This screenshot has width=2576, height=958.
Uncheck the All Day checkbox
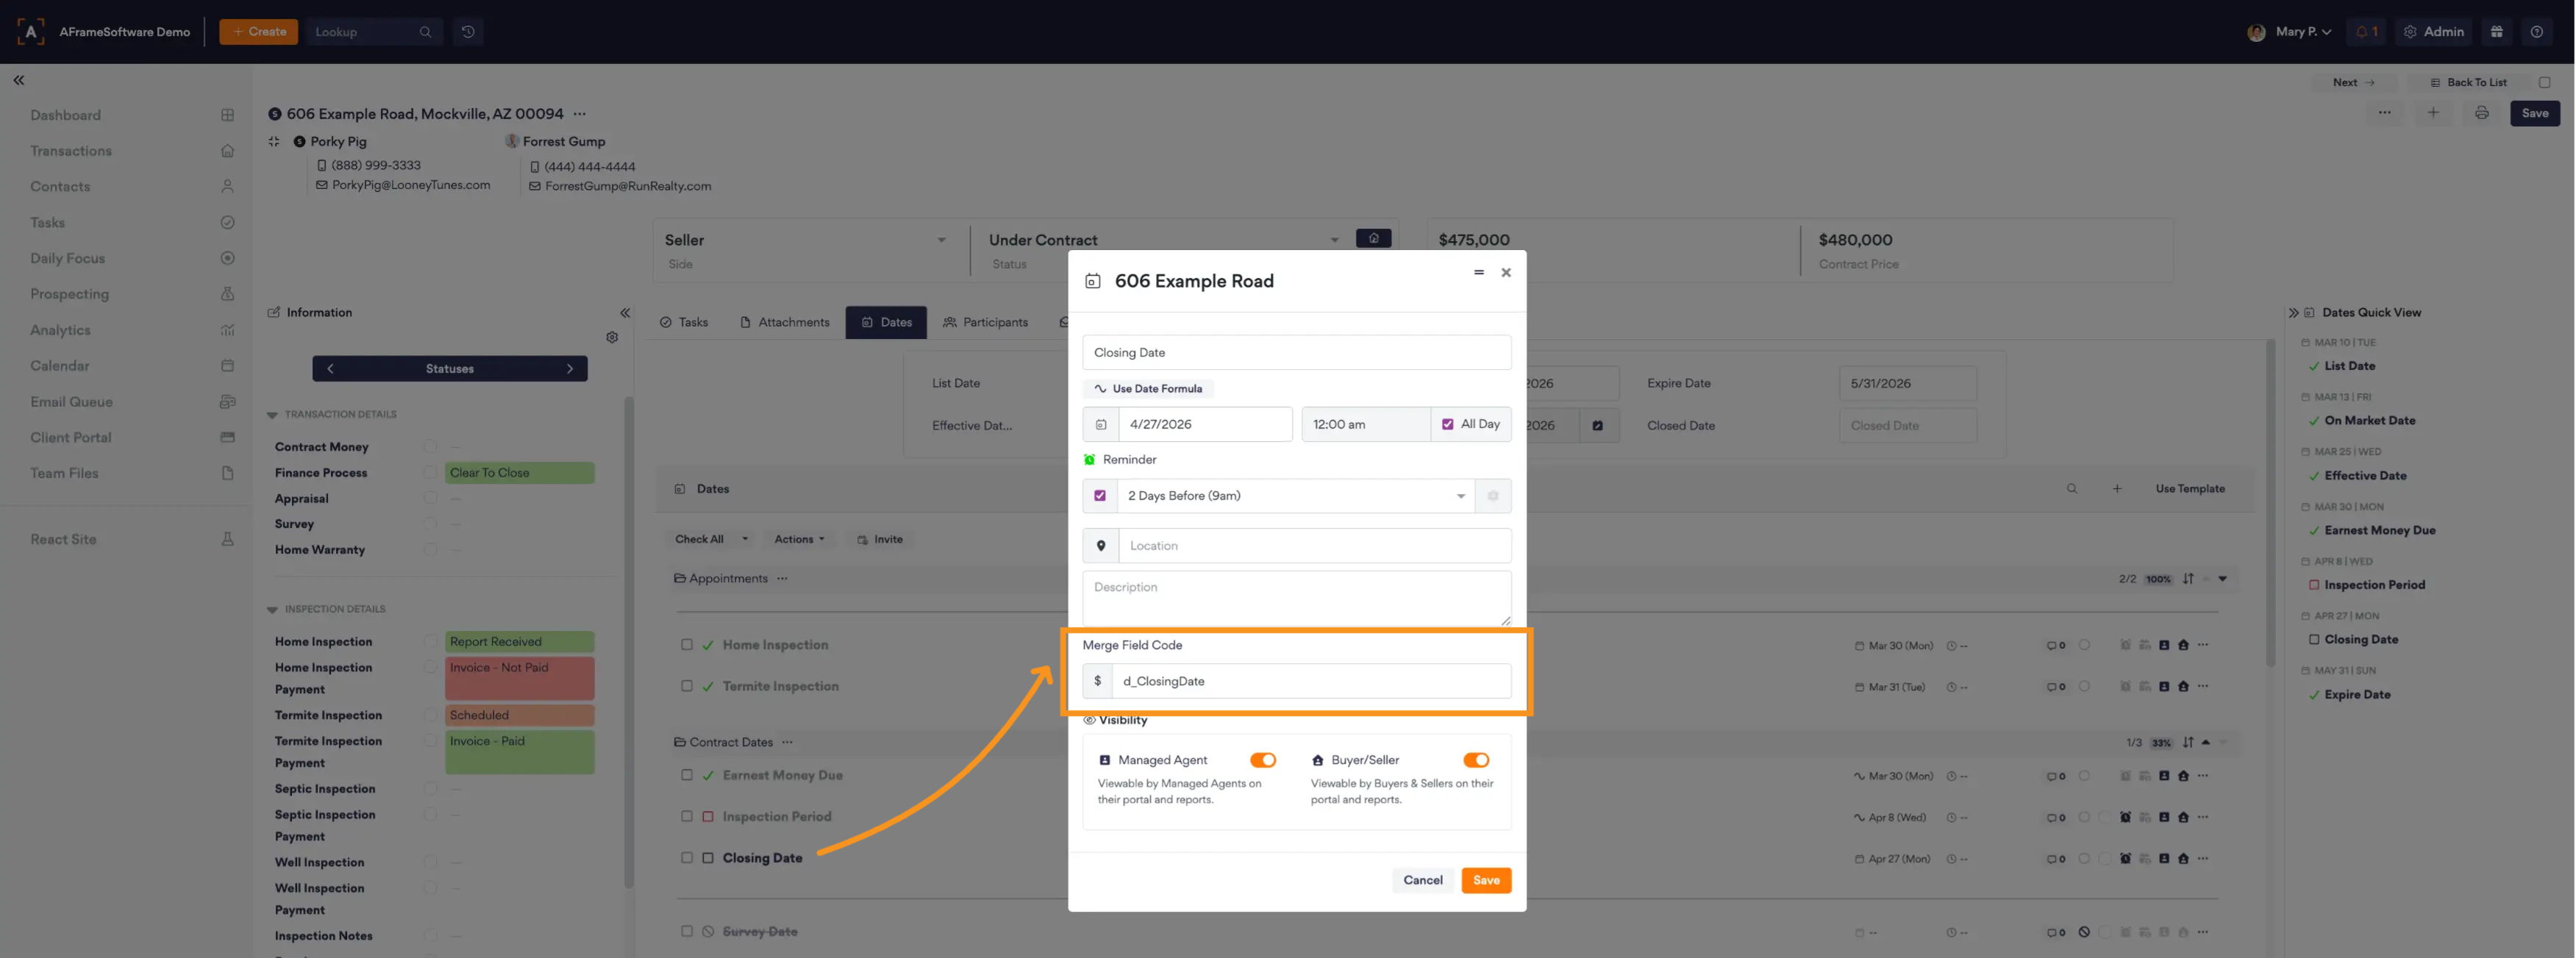[1447, 424]
